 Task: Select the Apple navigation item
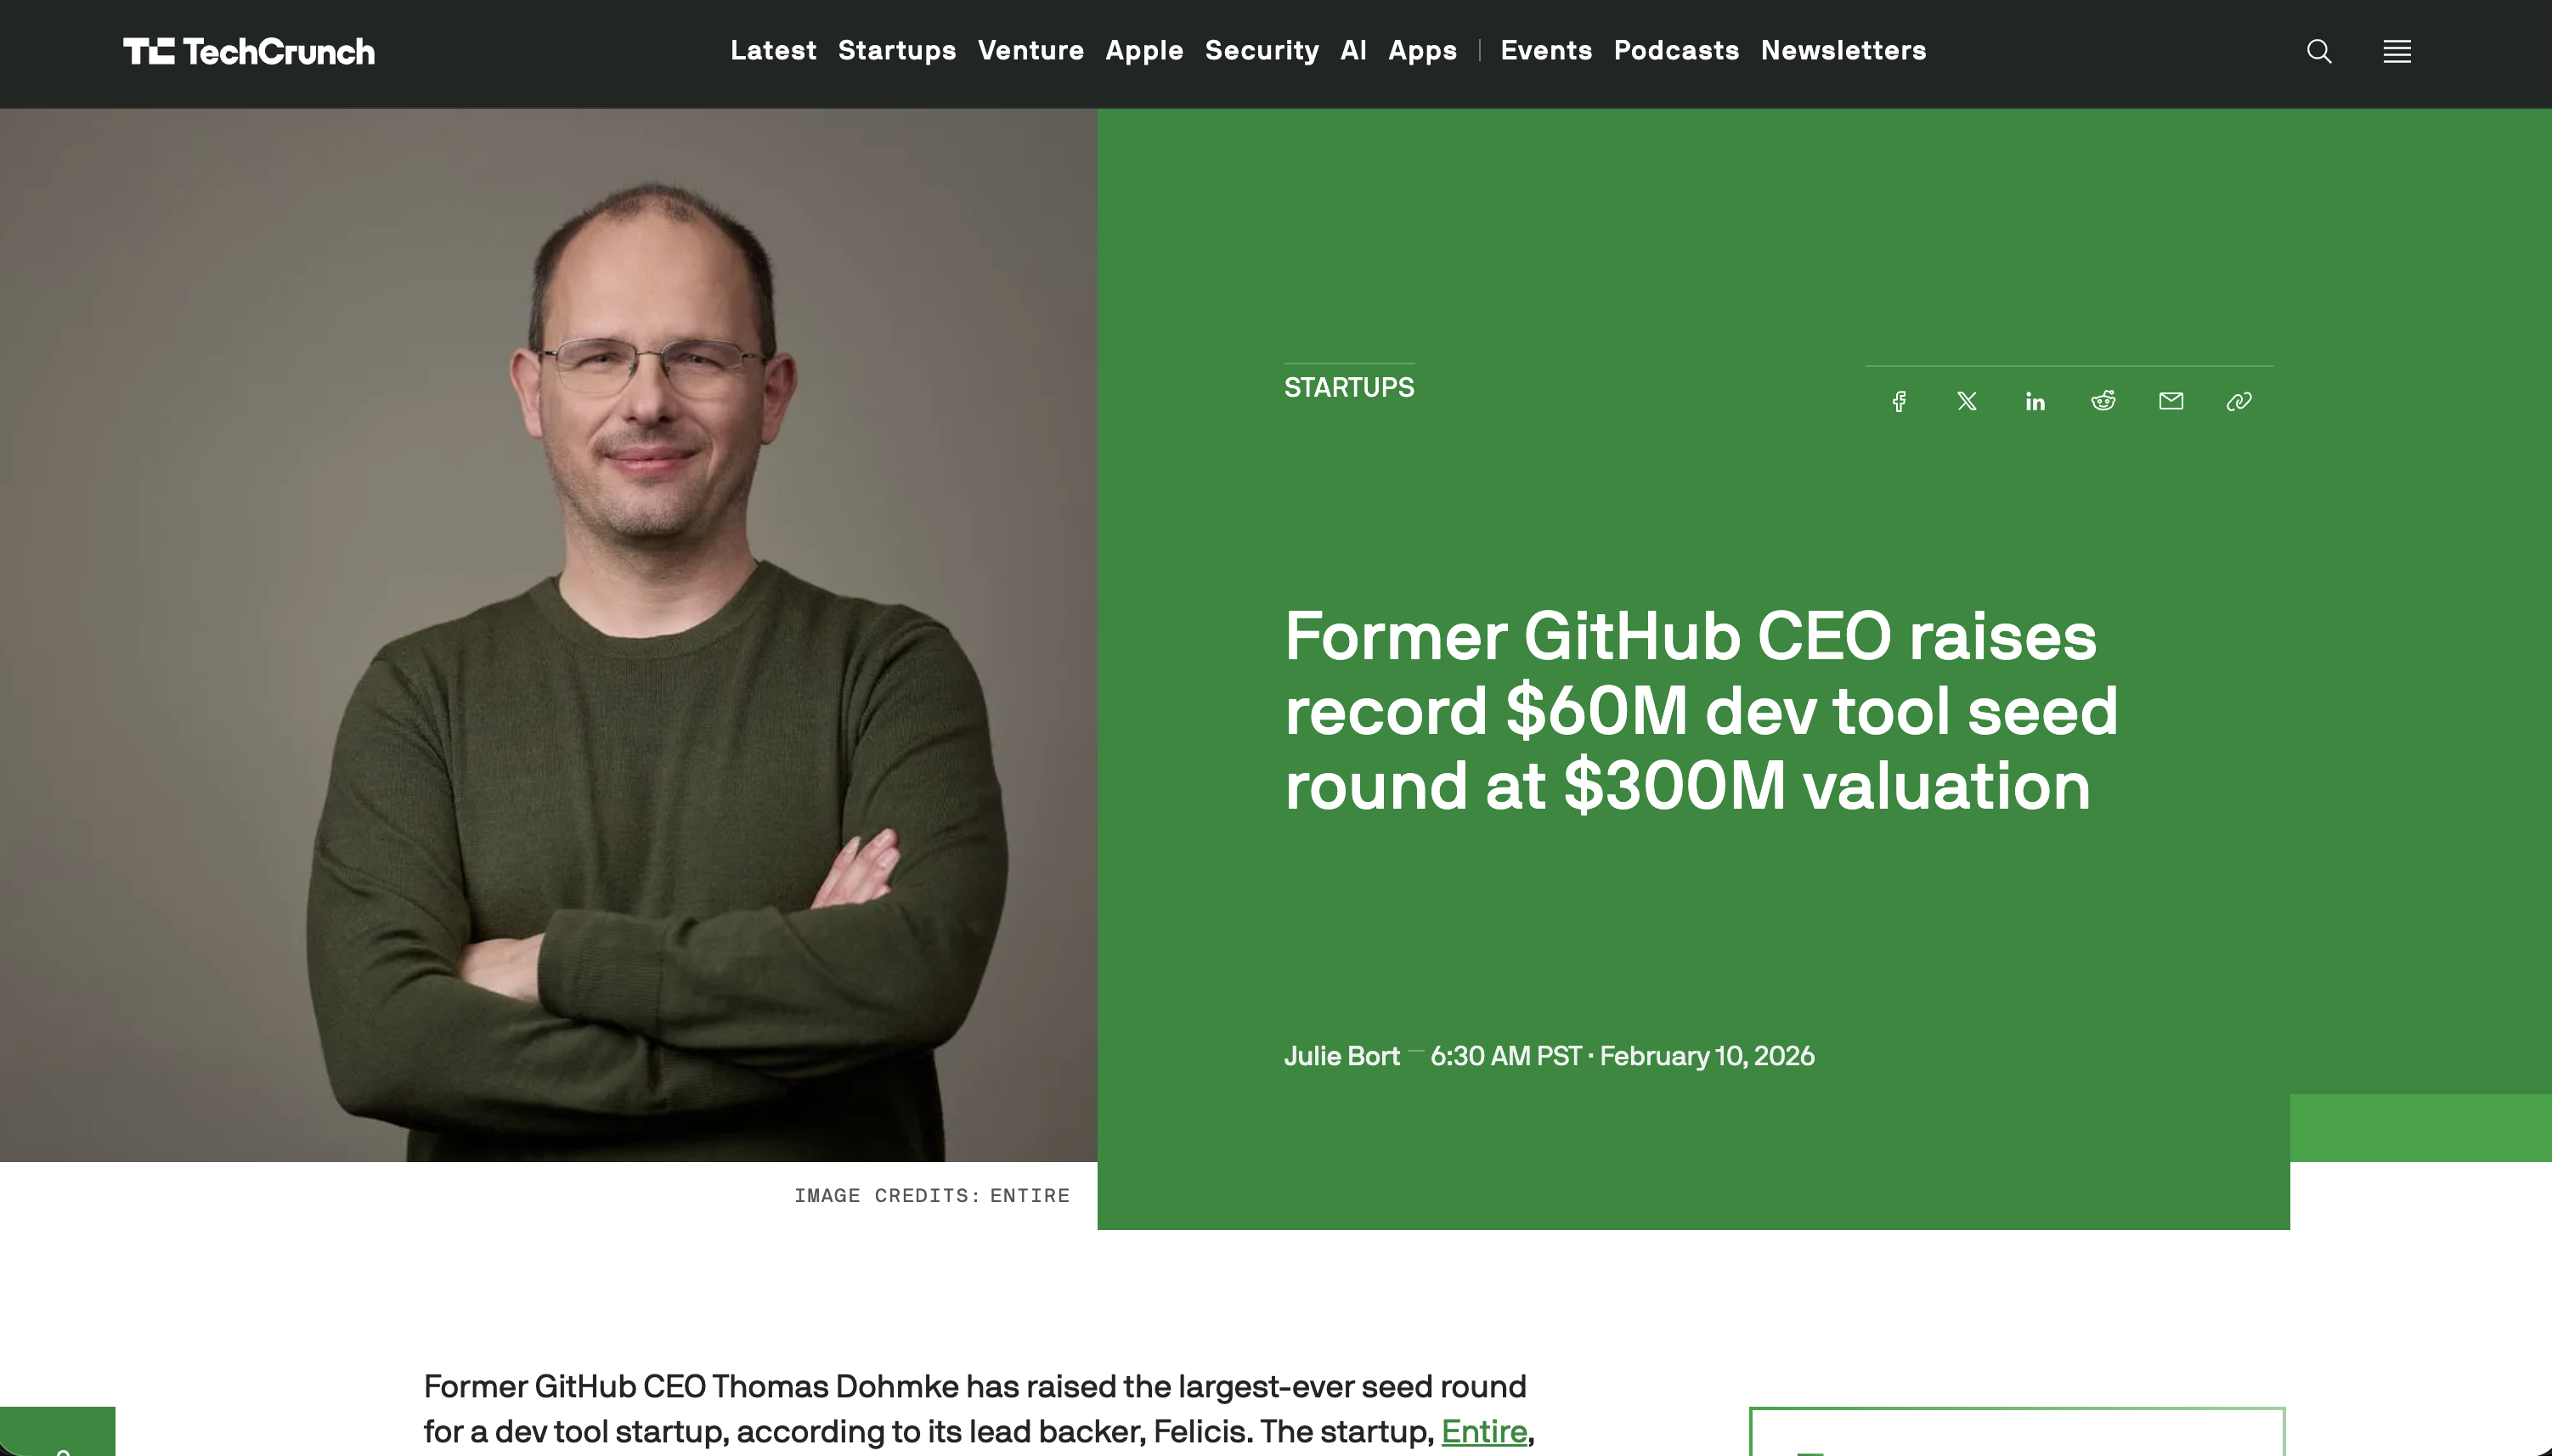pos(1144,51)
